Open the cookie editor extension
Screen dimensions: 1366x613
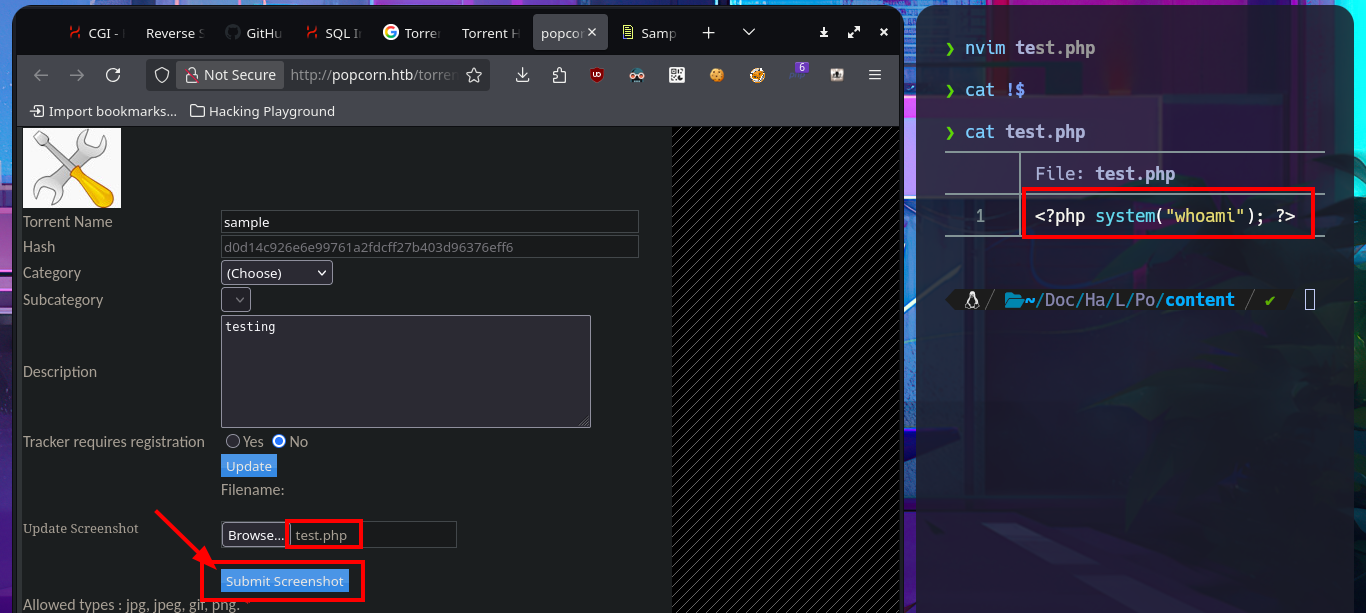pos(717,75)
